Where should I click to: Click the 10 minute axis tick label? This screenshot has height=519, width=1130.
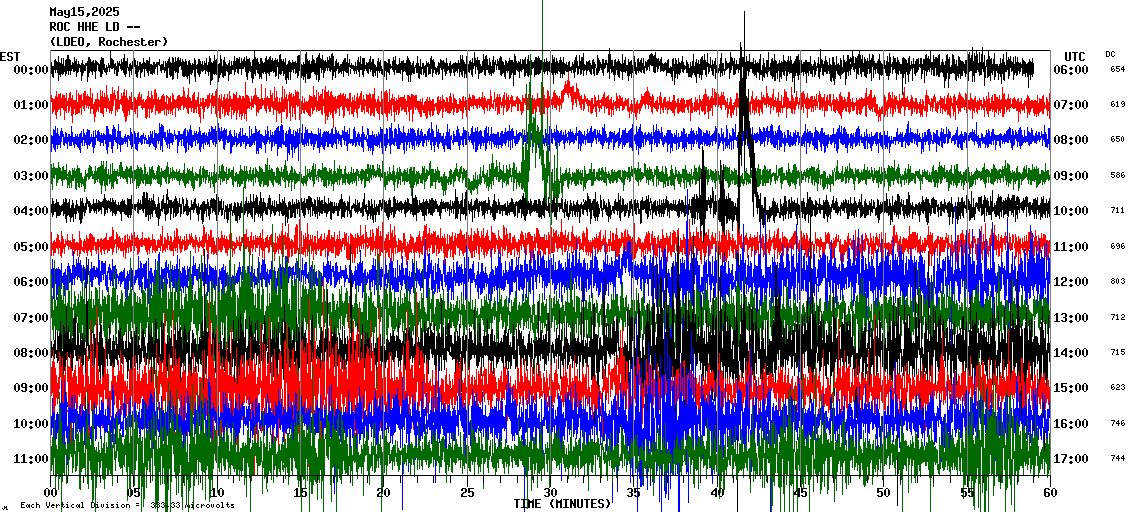pos(217,493)
